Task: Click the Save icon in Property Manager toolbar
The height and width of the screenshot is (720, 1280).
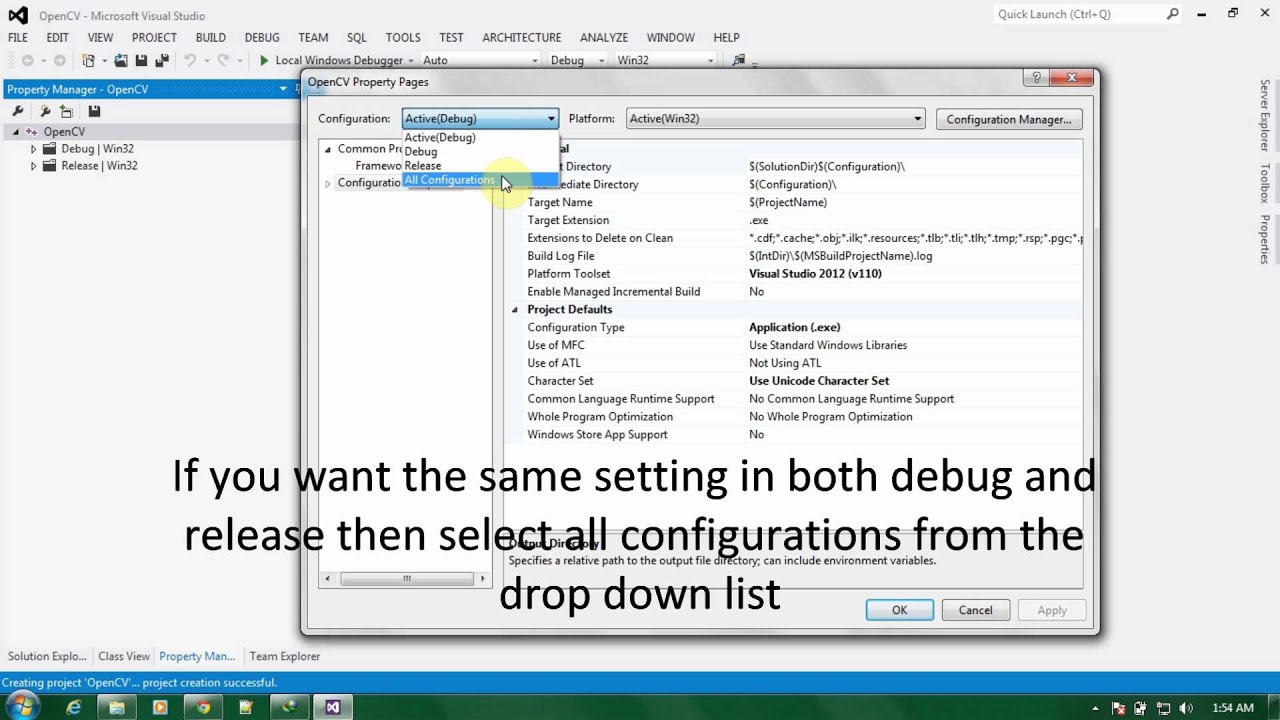Action: coord(94,111)
